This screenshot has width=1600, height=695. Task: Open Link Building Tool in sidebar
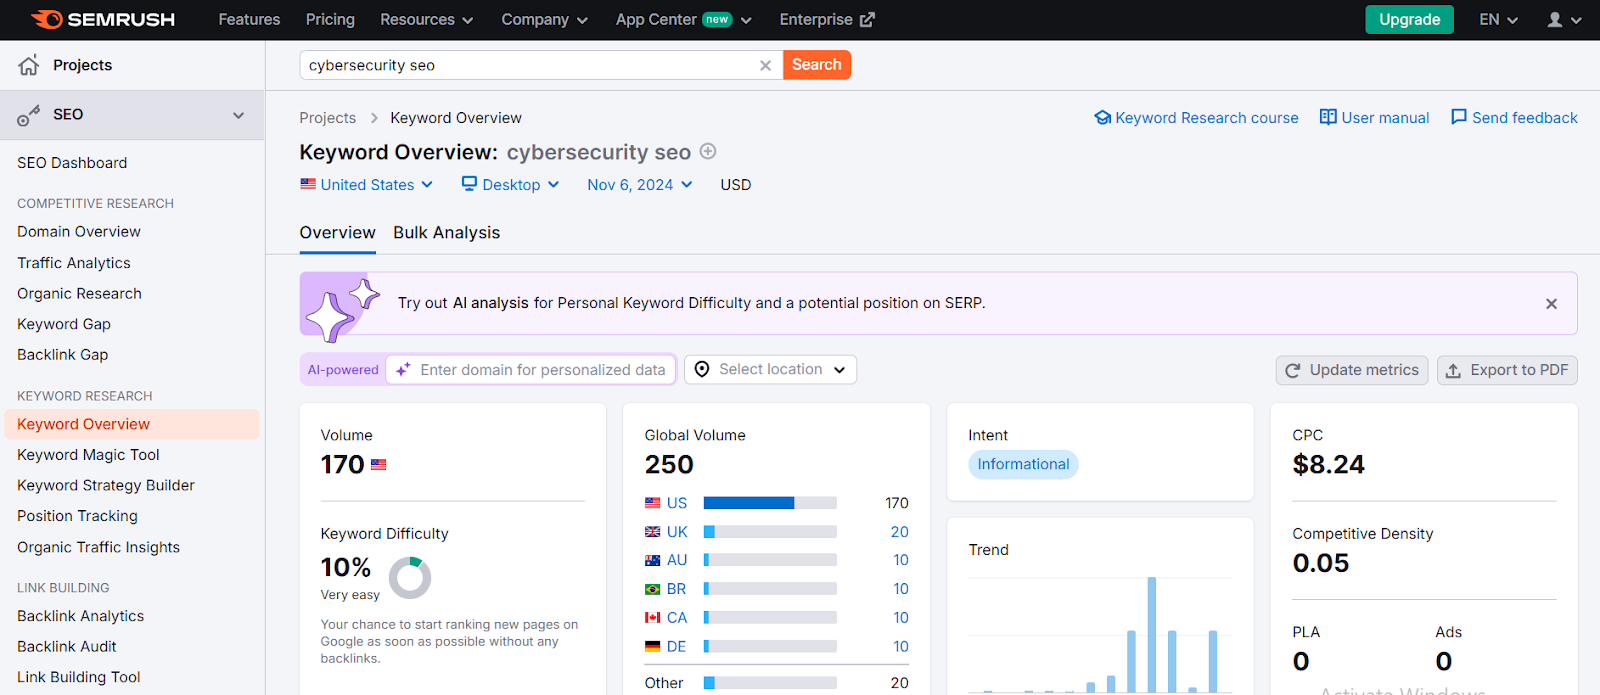point(79,677)
